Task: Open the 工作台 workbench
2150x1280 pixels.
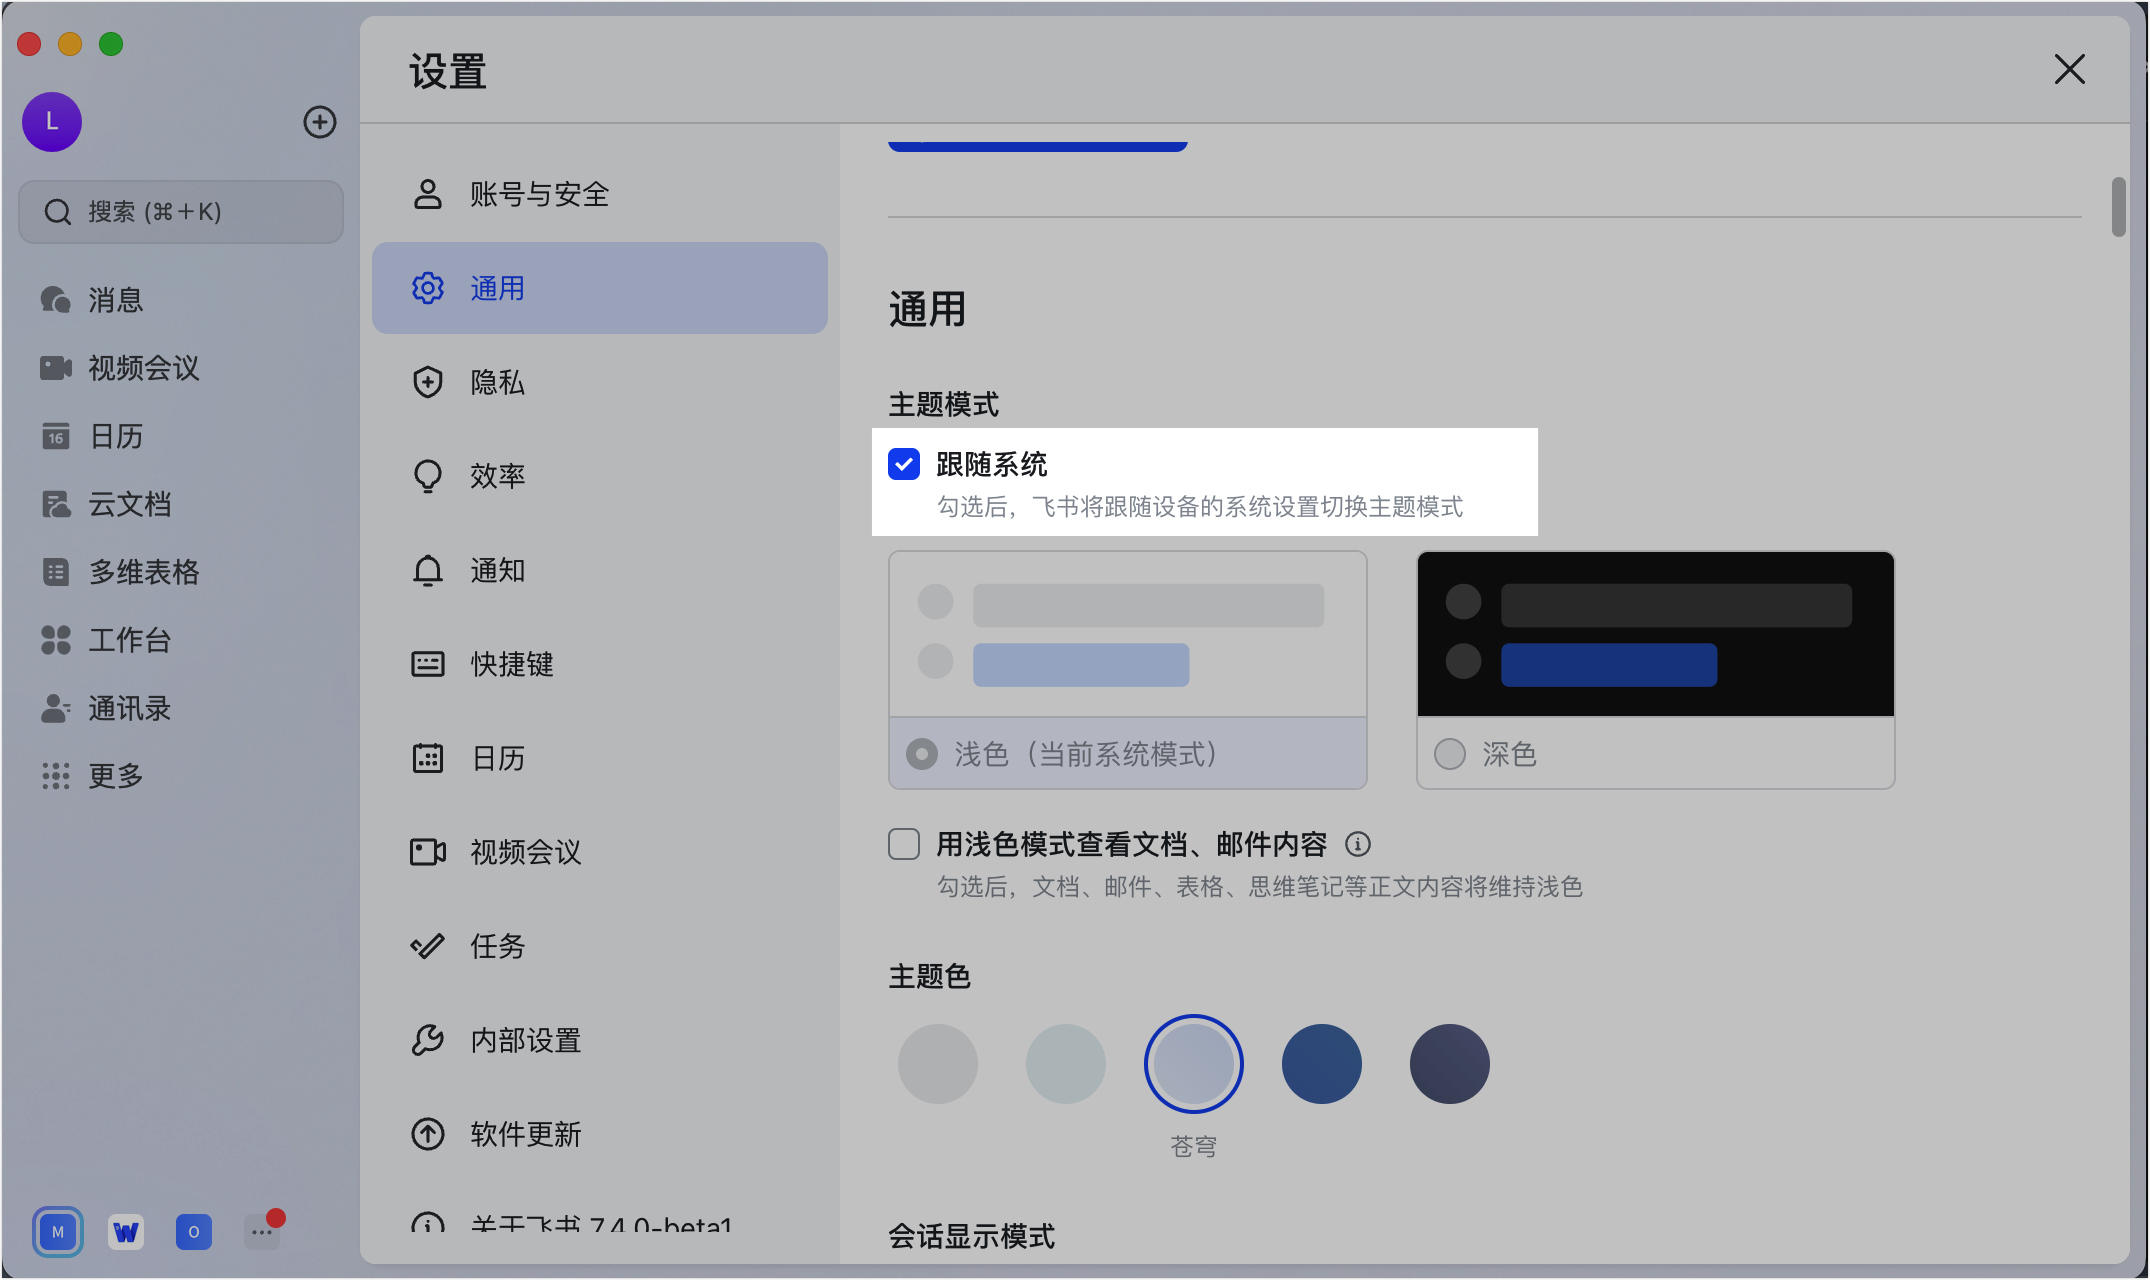Action: (x=128, y=640)
